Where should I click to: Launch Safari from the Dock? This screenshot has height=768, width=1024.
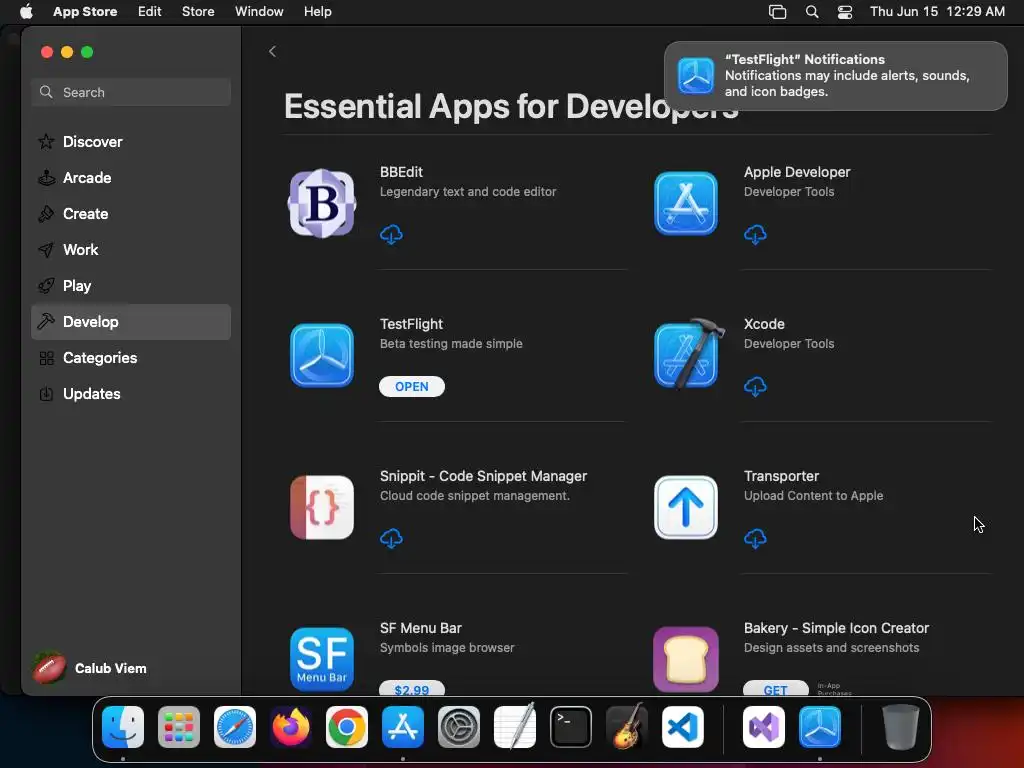[x=235, y=727]
